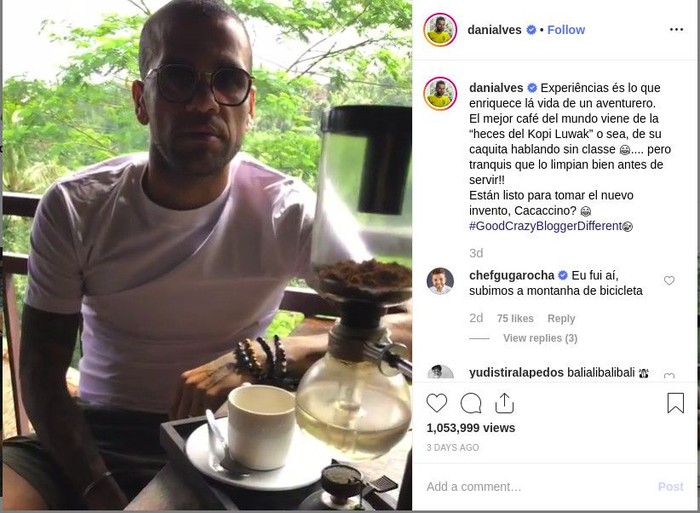Like yudistiralapedos's comment heart

click(x=669, y=376)
